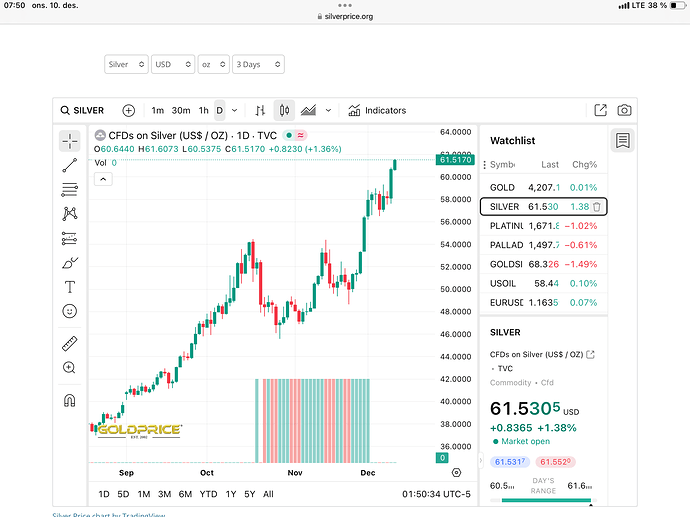690x517 pixels.
Task: Toggle the candlestick chart style button
Action: pos(283,110)
